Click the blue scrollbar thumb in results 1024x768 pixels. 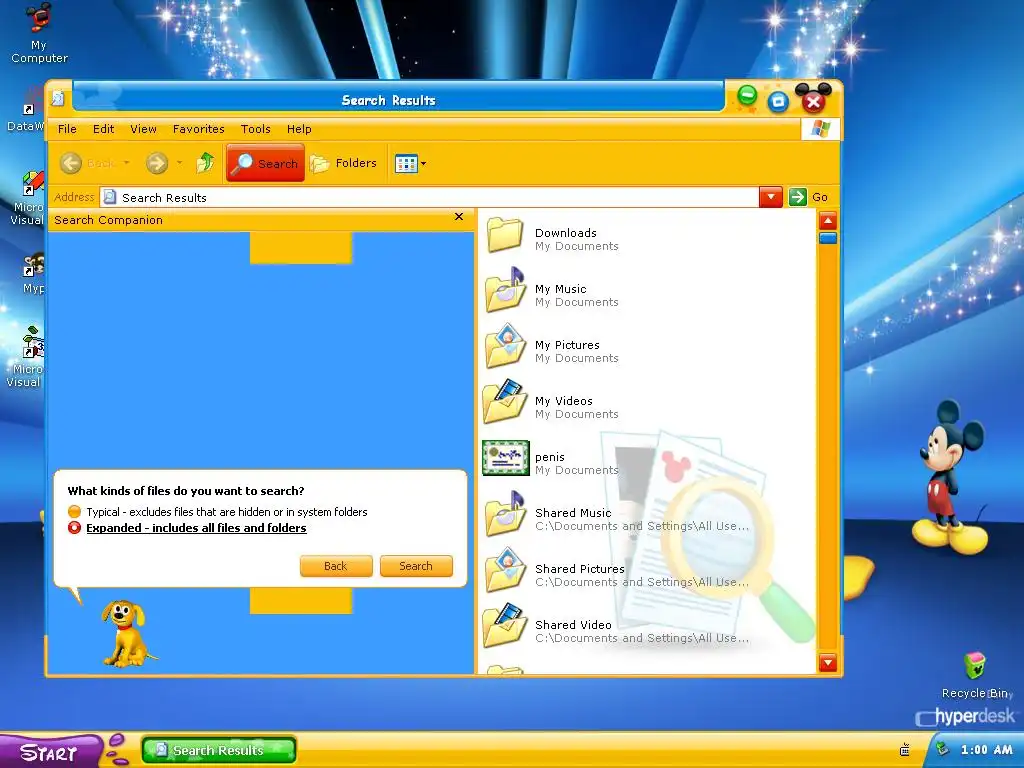tap(828, 238)
